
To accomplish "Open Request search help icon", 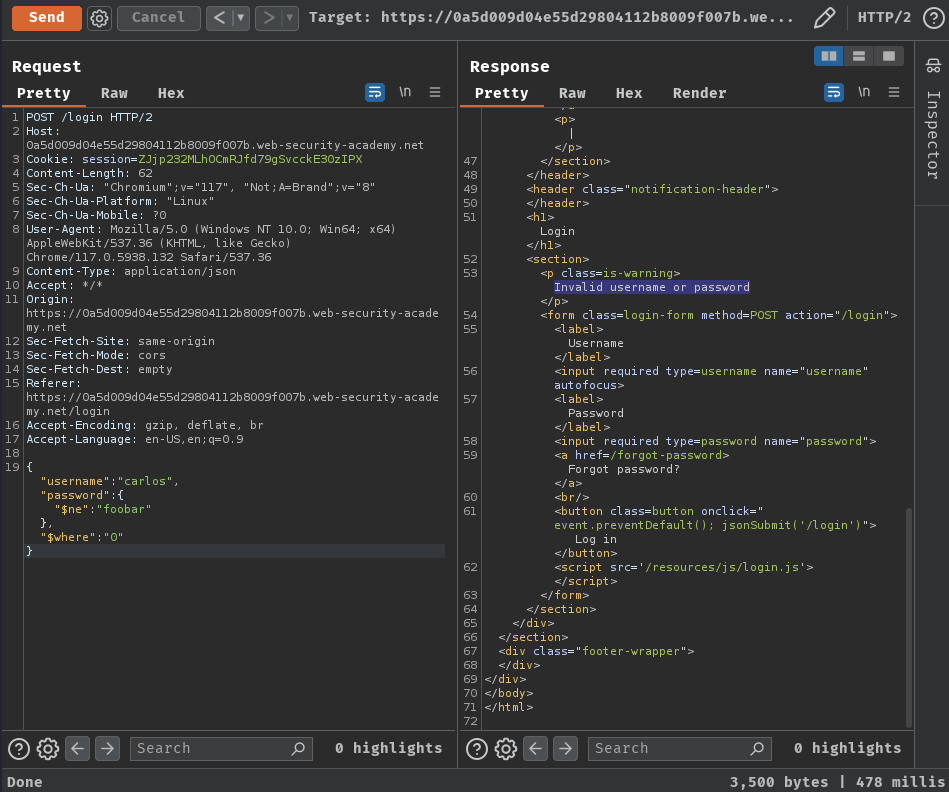I will tap(19, 749).
